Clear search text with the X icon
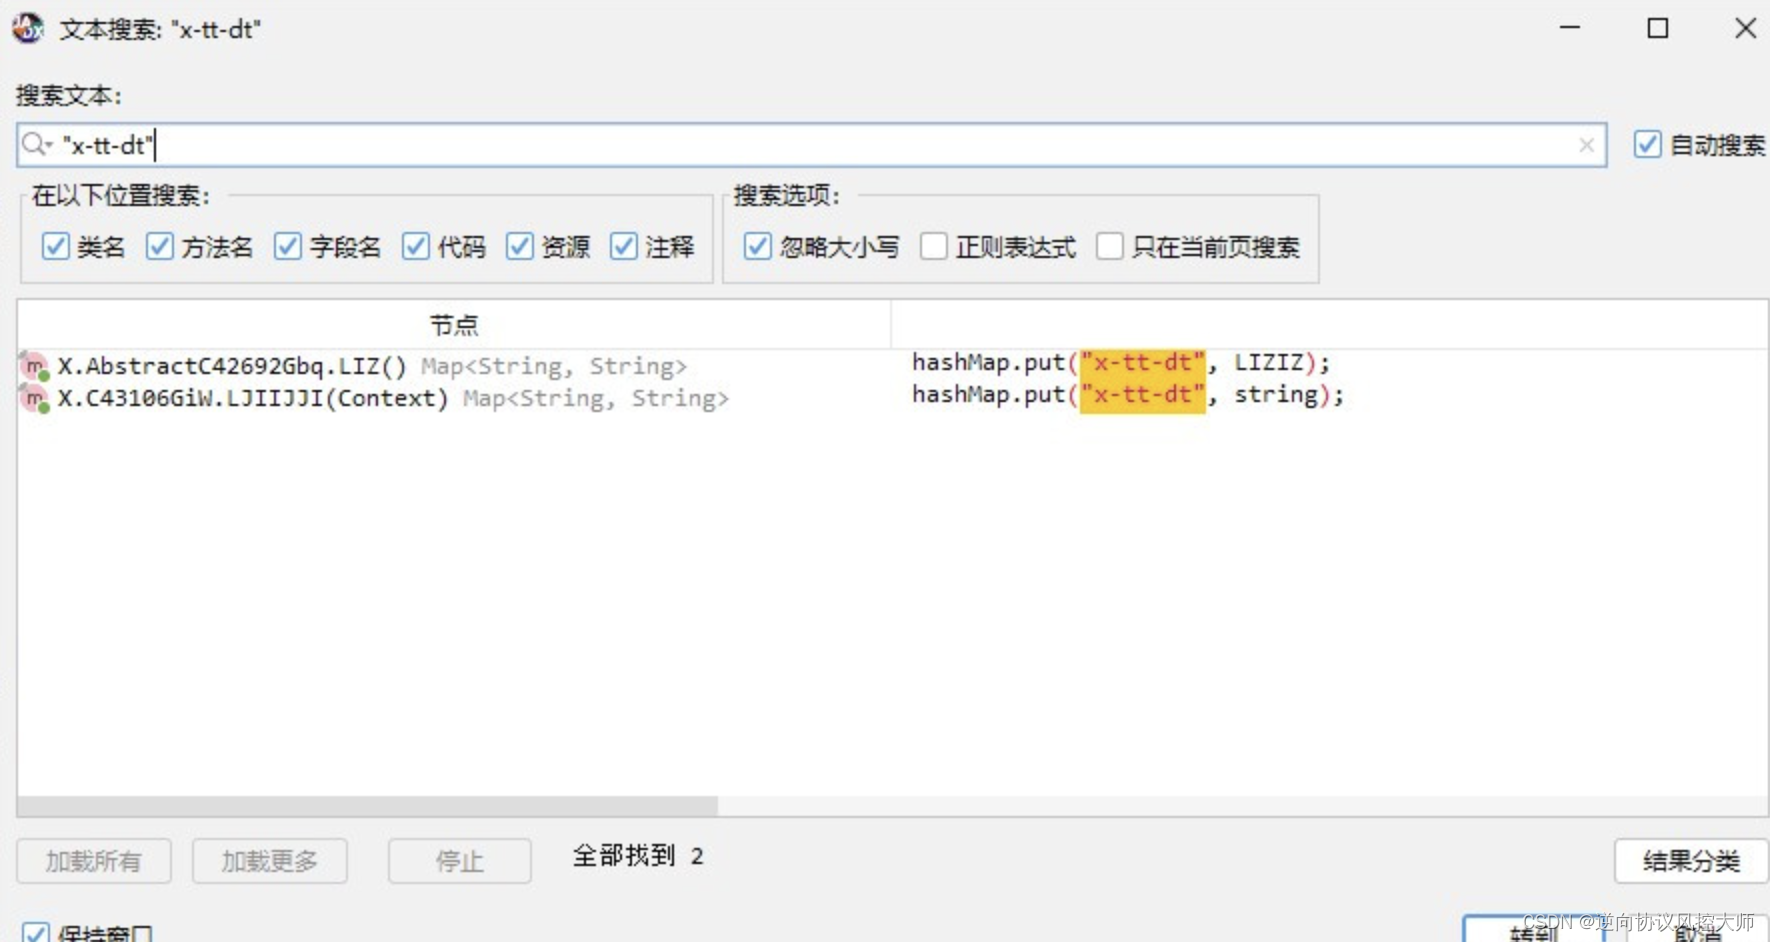1770x942 pixels. [1586, 145]
